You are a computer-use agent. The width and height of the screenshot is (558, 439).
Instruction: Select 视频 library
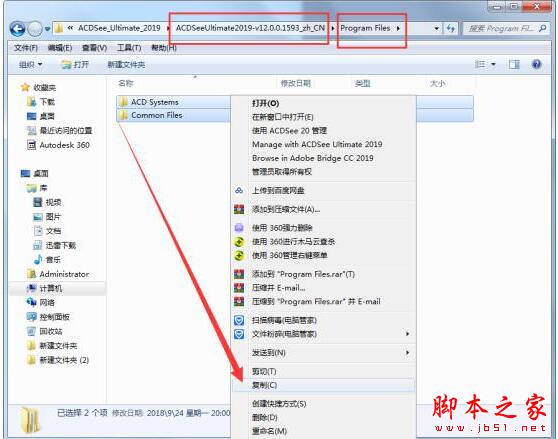tap(47, 202)
